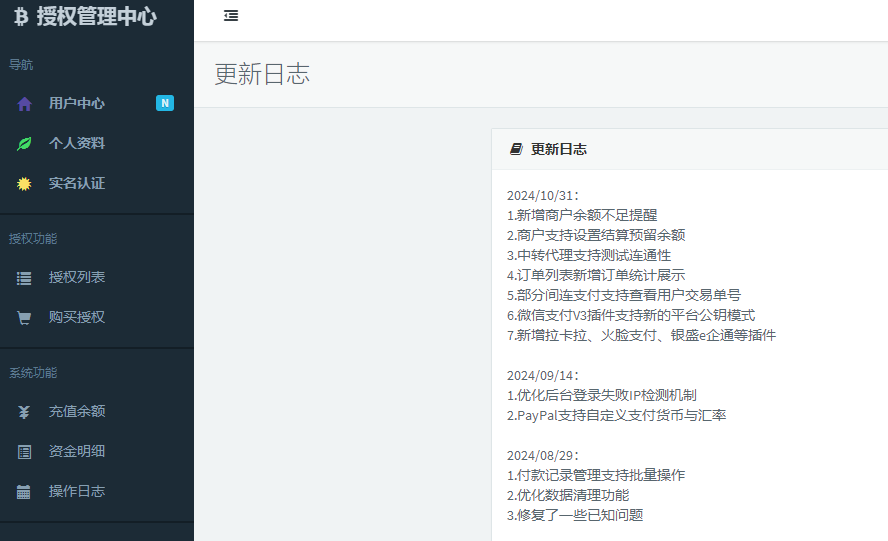
Task: Open the 授权管理中心 brand title
Action: pyautogui.click(x=96, y=16)
